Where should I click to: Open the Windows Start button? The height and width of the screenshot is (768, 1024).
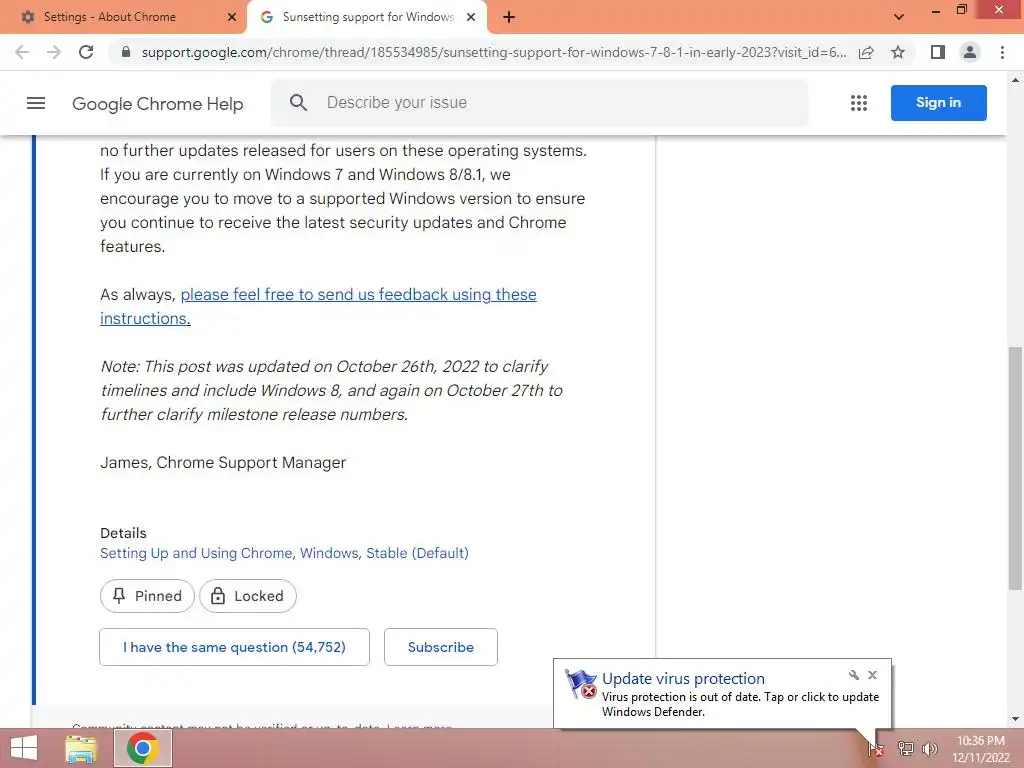pos(24,748)
